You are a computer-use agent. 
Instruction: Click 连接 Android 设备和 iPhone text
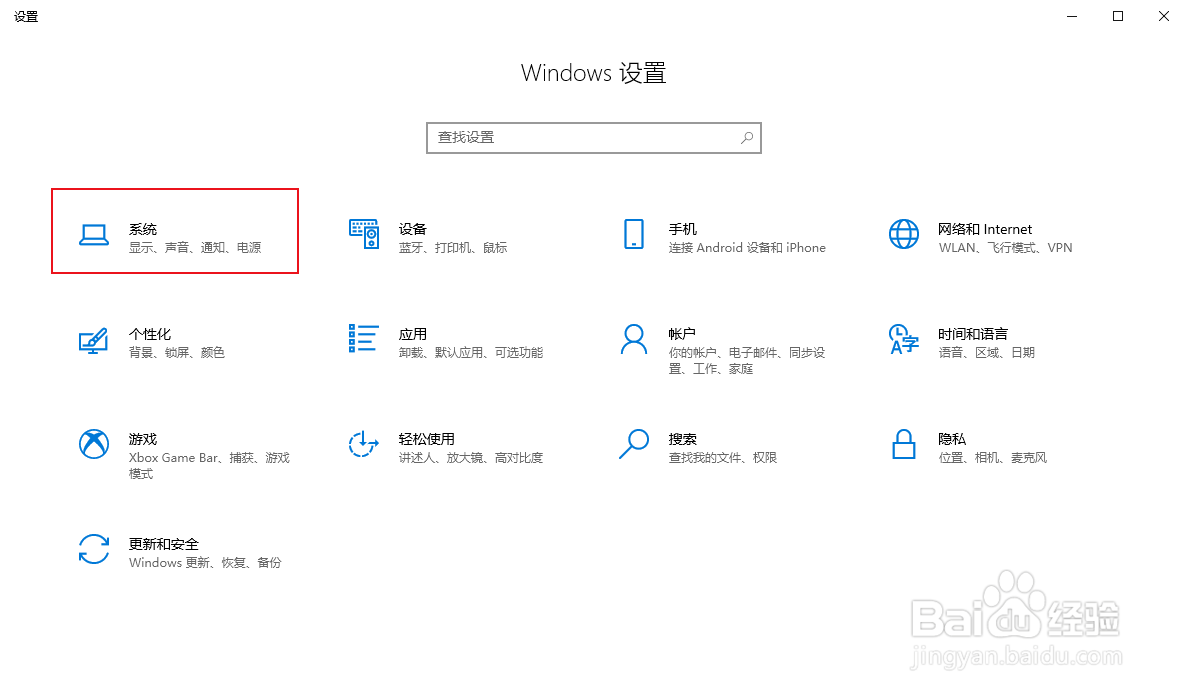pyautogui.click(x=747, y=247)
